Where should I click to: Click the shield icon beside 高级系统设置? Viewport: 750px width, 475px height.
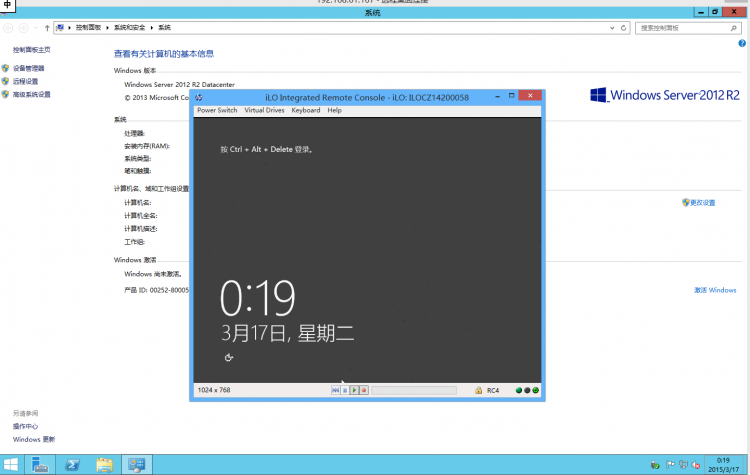point(5,94)
